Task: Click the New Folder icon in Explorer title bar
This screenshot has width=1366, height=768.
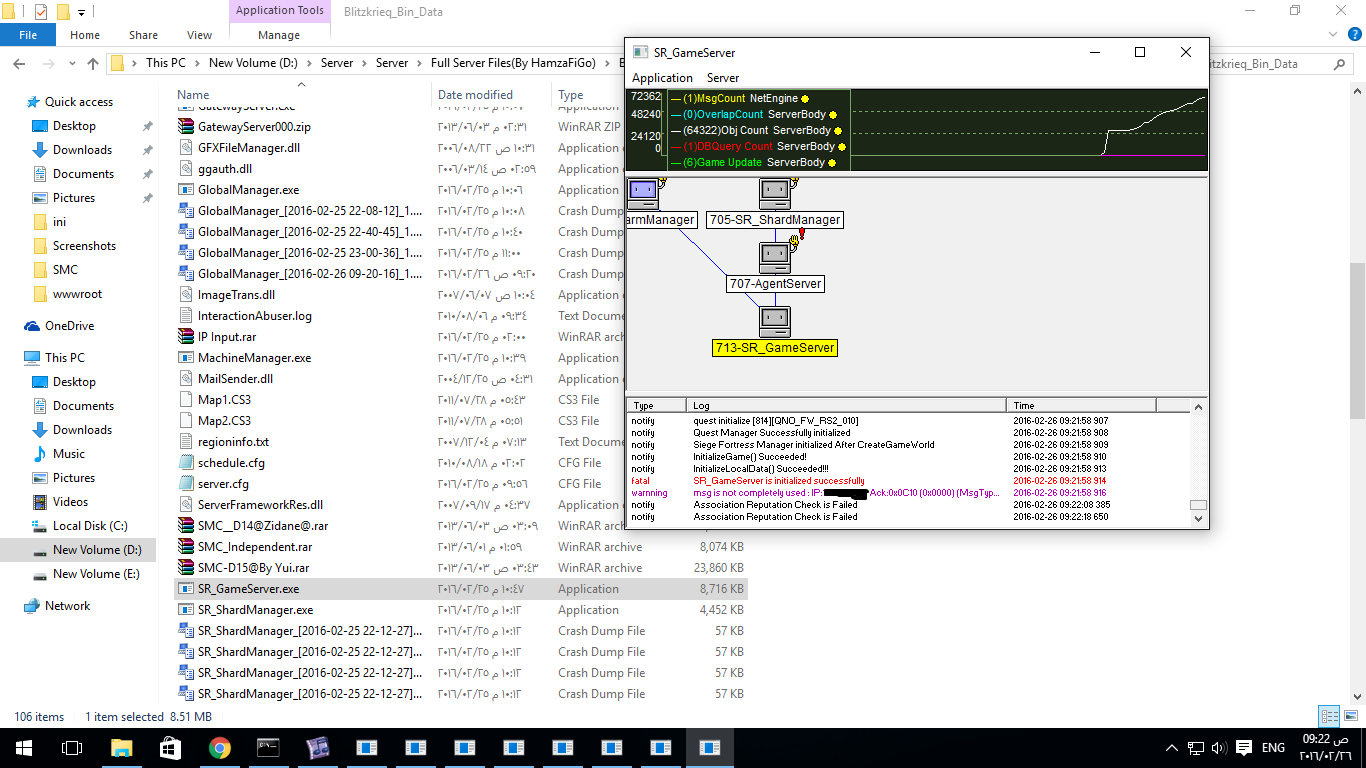Action: coord(63,12)
